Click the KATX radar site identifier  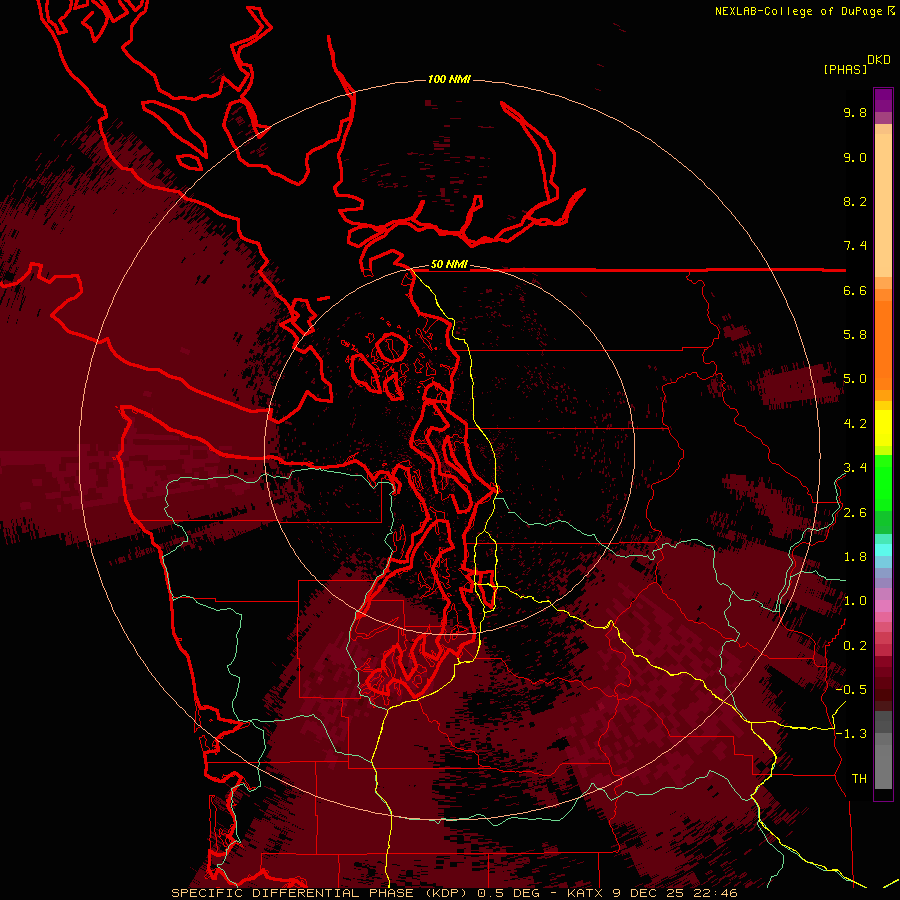[x=585, y=893]
